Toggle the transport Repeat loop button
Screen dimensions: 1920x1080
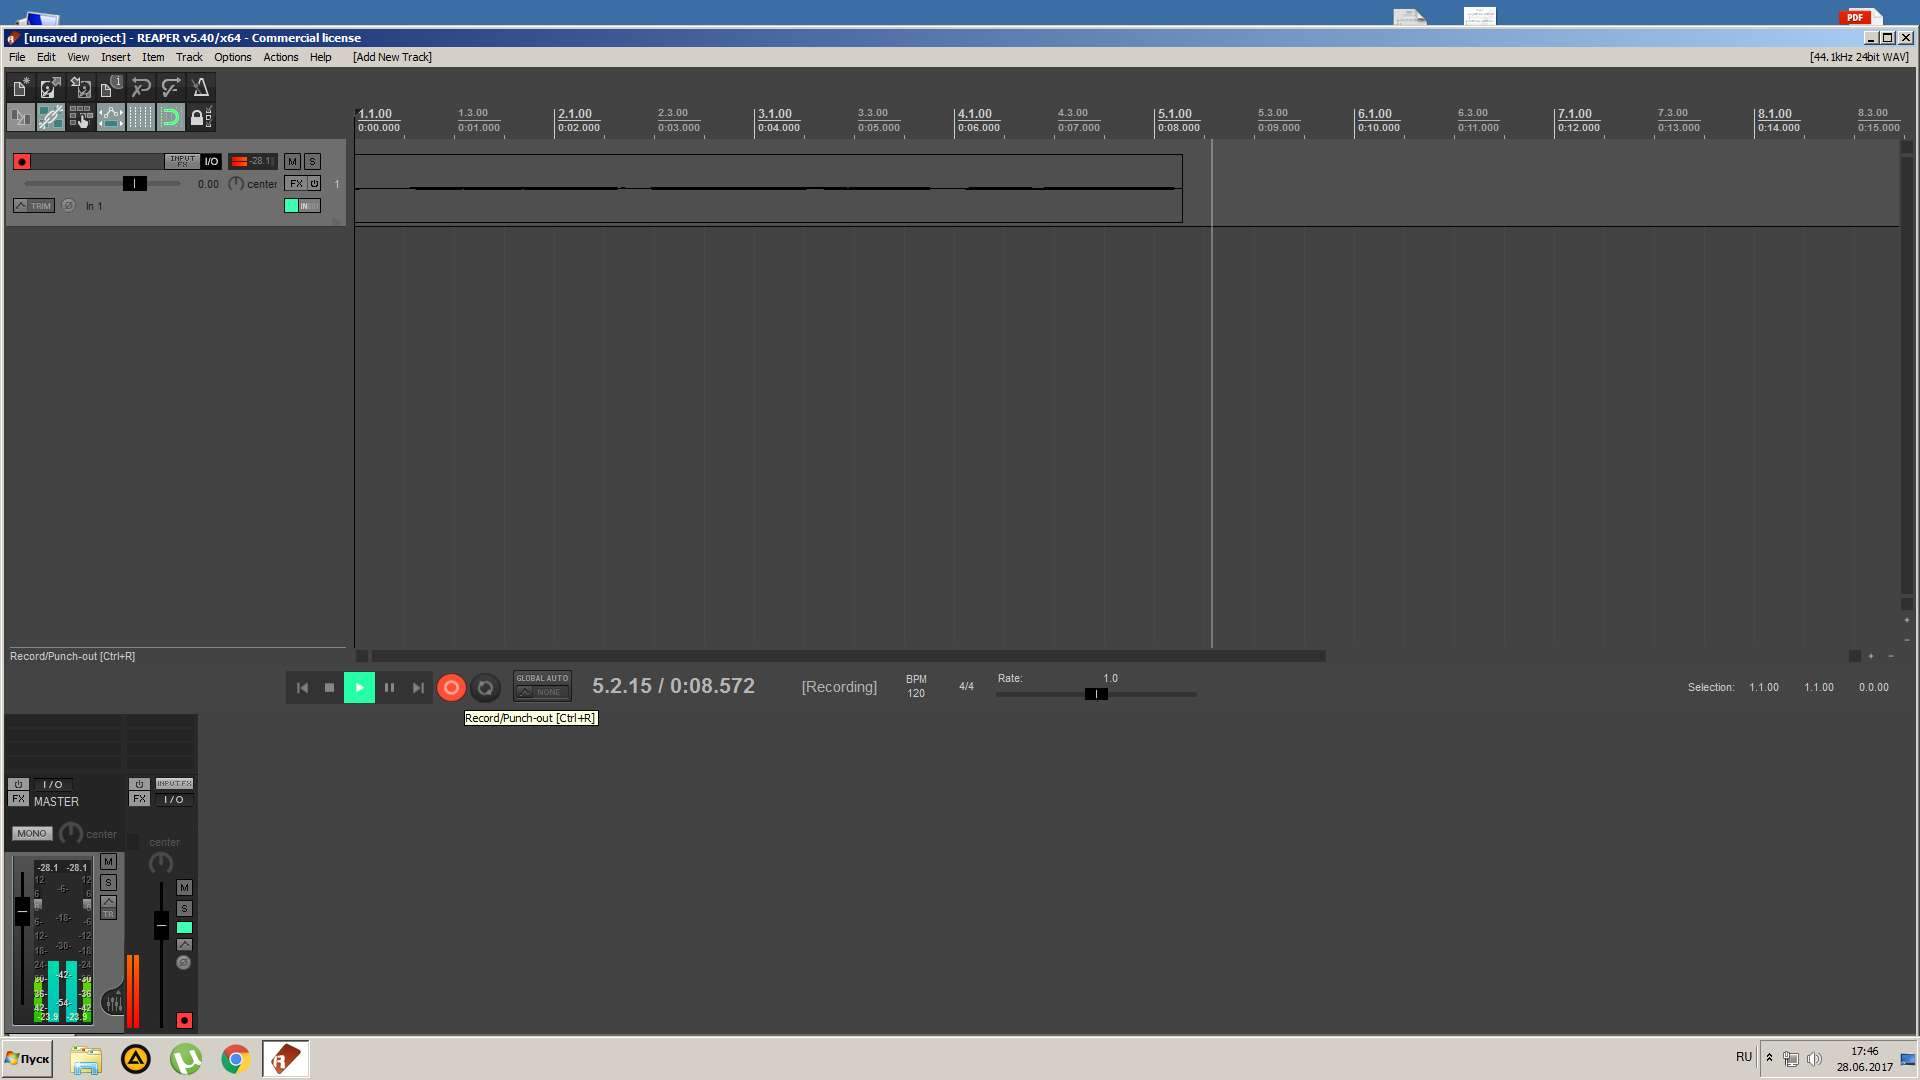[x=485, y=688]
